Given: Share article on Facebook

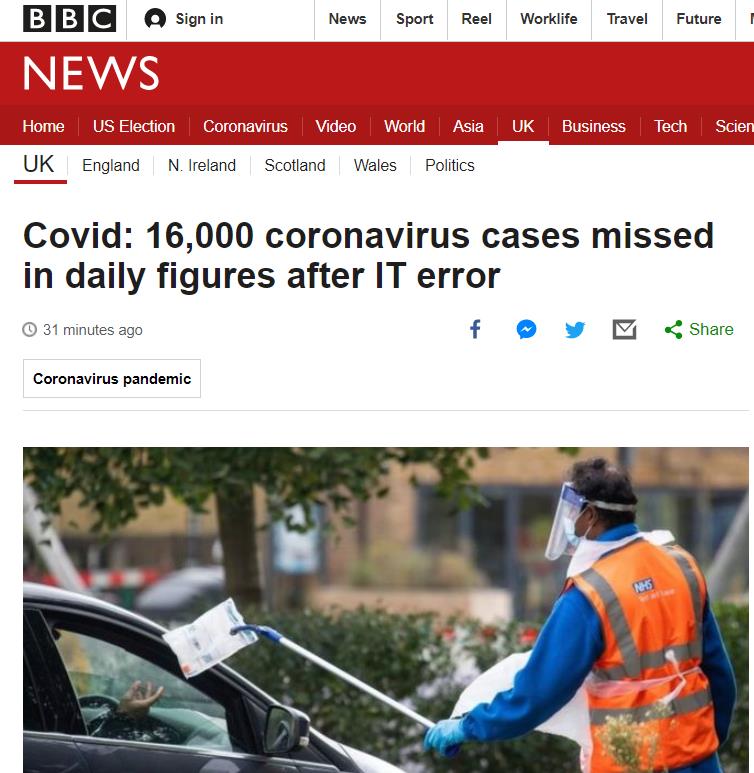Looking at the screenshot, I should pos(475,329).
